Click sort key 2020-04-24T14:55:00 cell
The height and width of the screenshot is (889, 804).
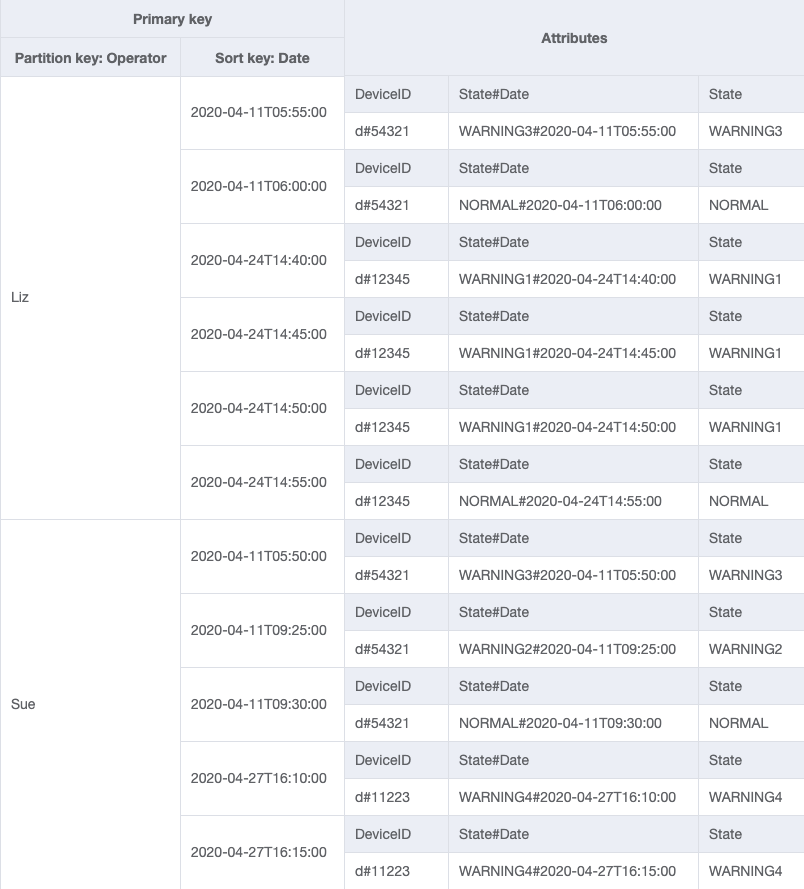click(x=258, y=482)
